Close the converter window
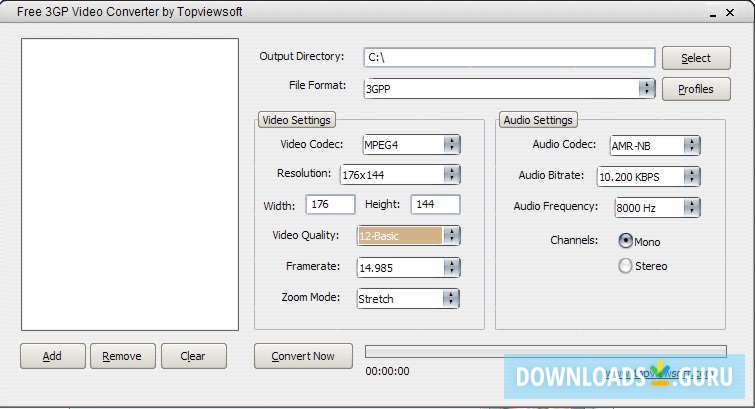This screenshot has width=755, height=409. tap(730, 13)
